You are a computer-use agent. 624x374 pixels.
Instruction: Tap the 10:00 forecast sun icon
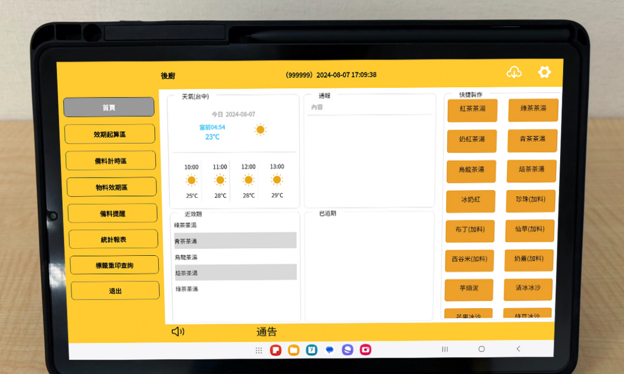[191, 181]
